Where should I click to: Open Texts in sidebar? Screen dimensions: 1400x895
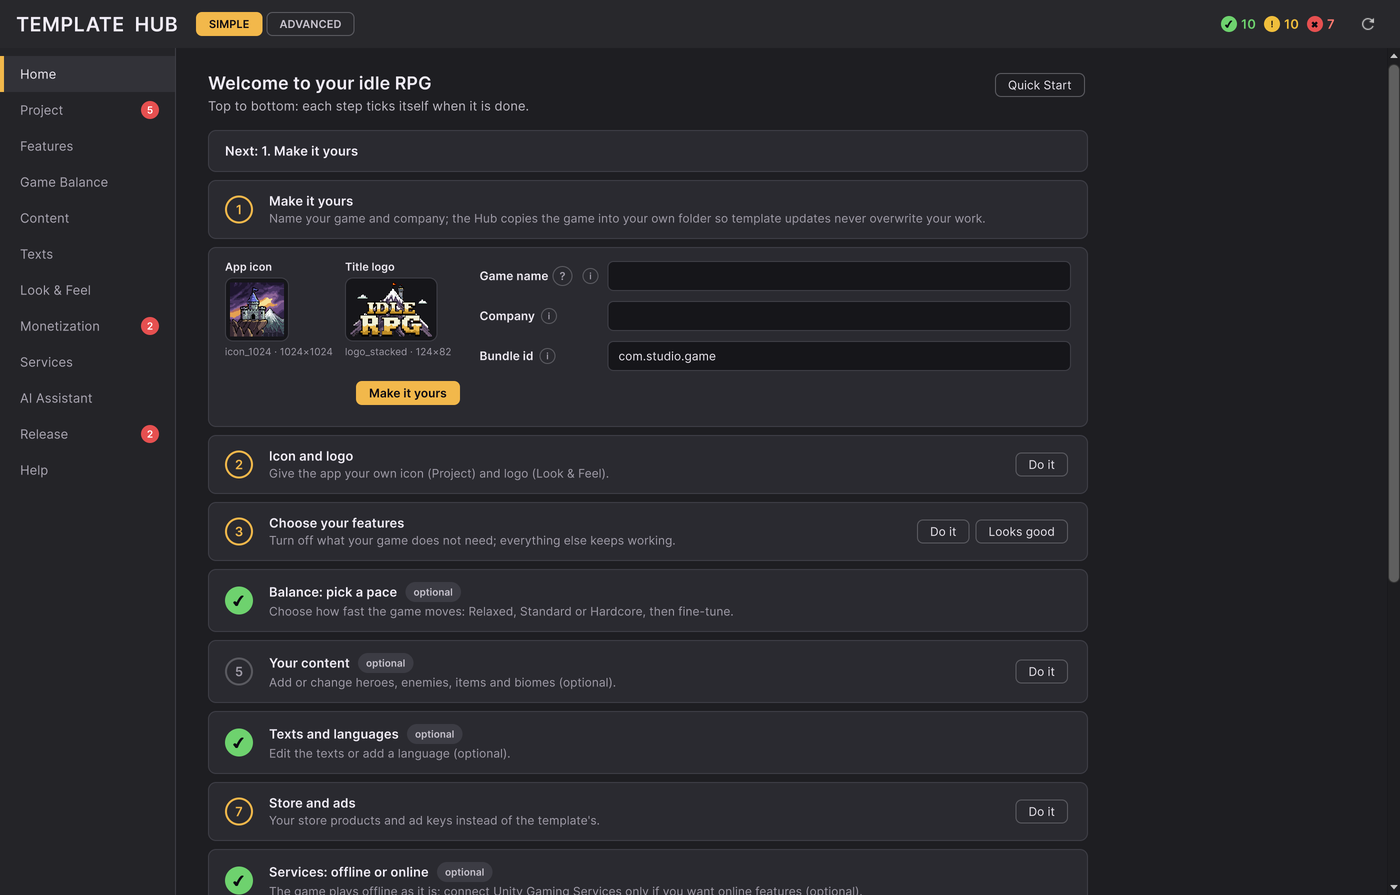pyautogui.click(x=88, y=254)
